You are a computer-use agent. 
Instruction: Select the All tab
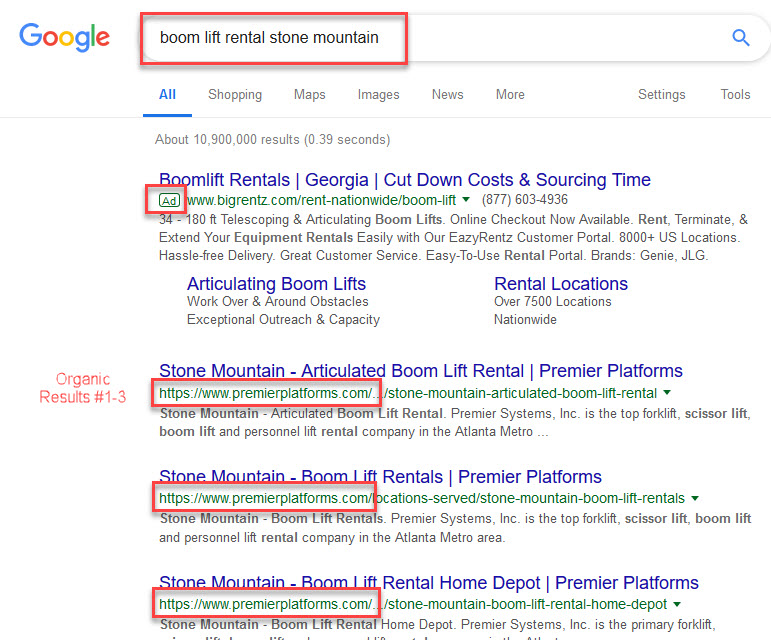[x=167, y=94]
